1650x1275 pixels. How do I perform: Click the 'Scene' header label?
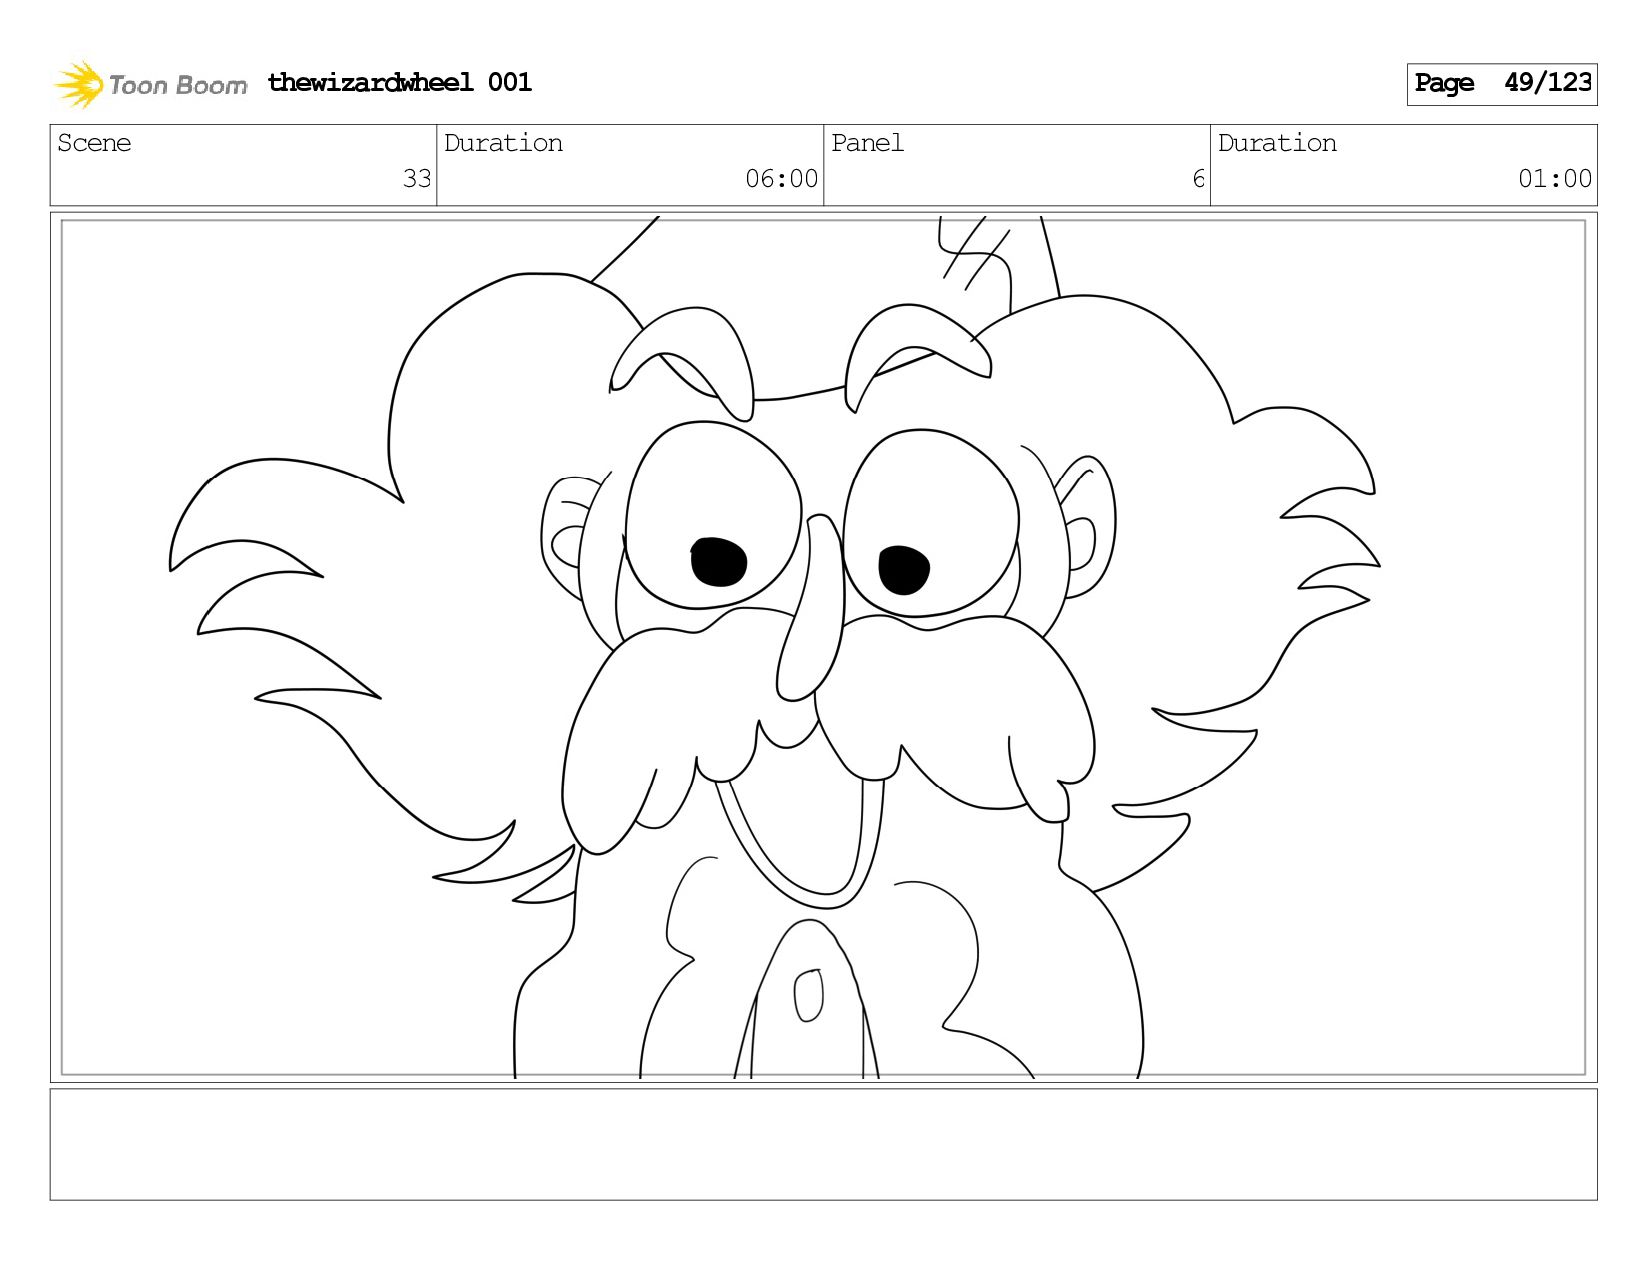[94, 143]
